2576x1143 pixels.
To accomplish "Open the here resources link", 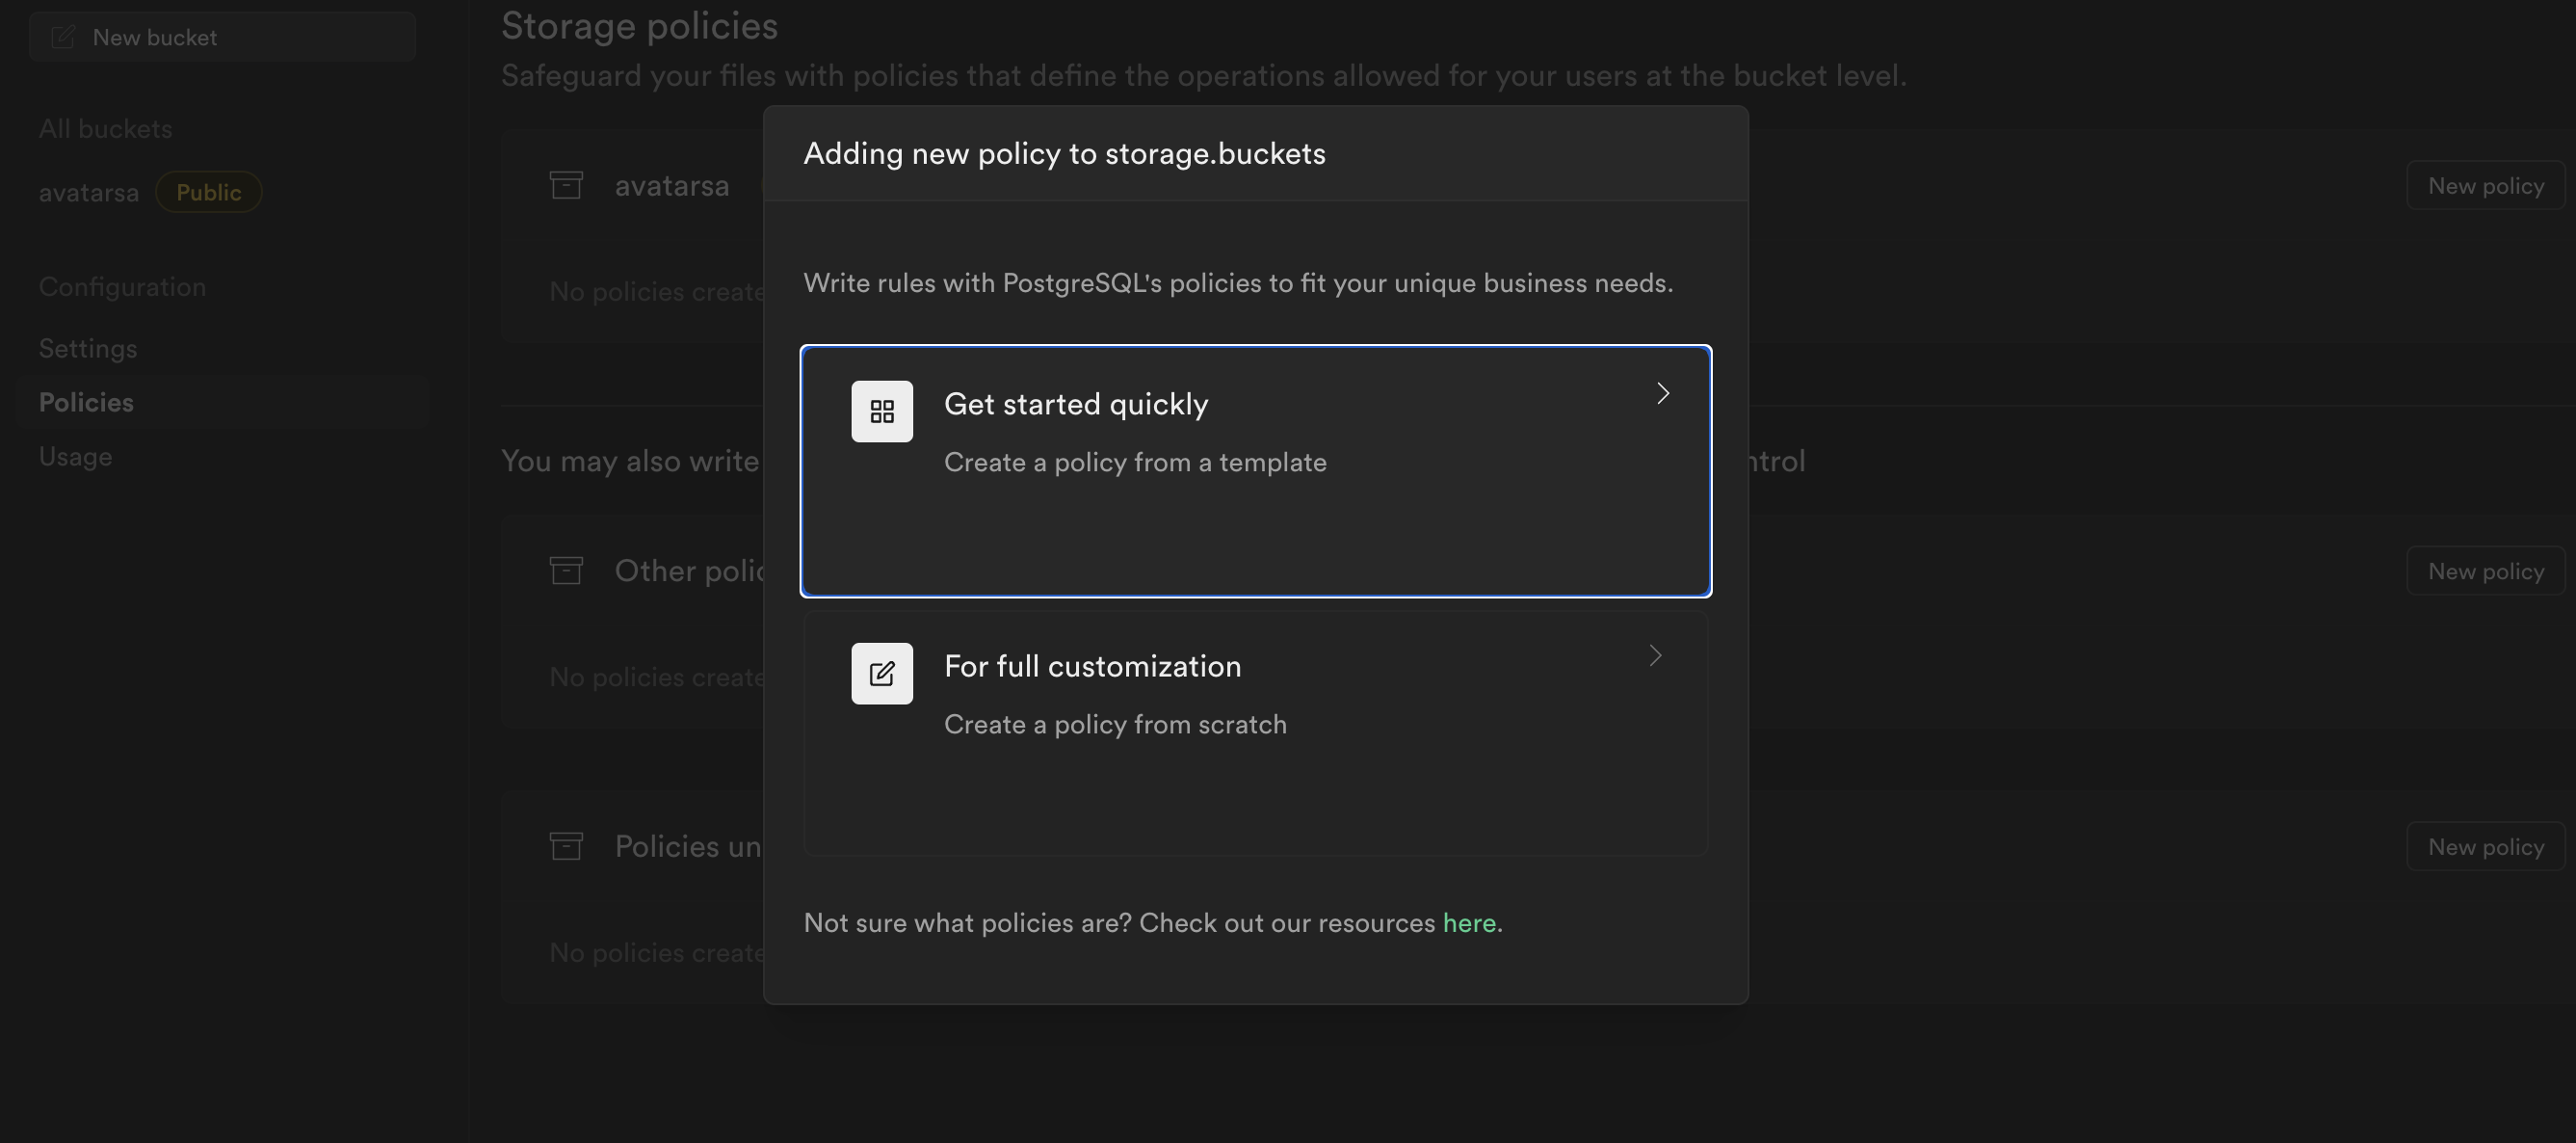I will pyautogui.click(x=1469, y=923).
